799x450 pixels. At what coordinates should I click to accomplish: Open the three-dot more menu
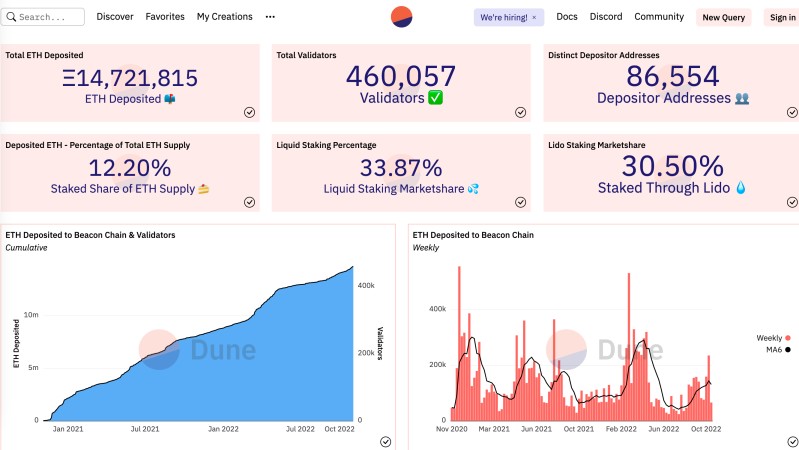click(270, 17)
